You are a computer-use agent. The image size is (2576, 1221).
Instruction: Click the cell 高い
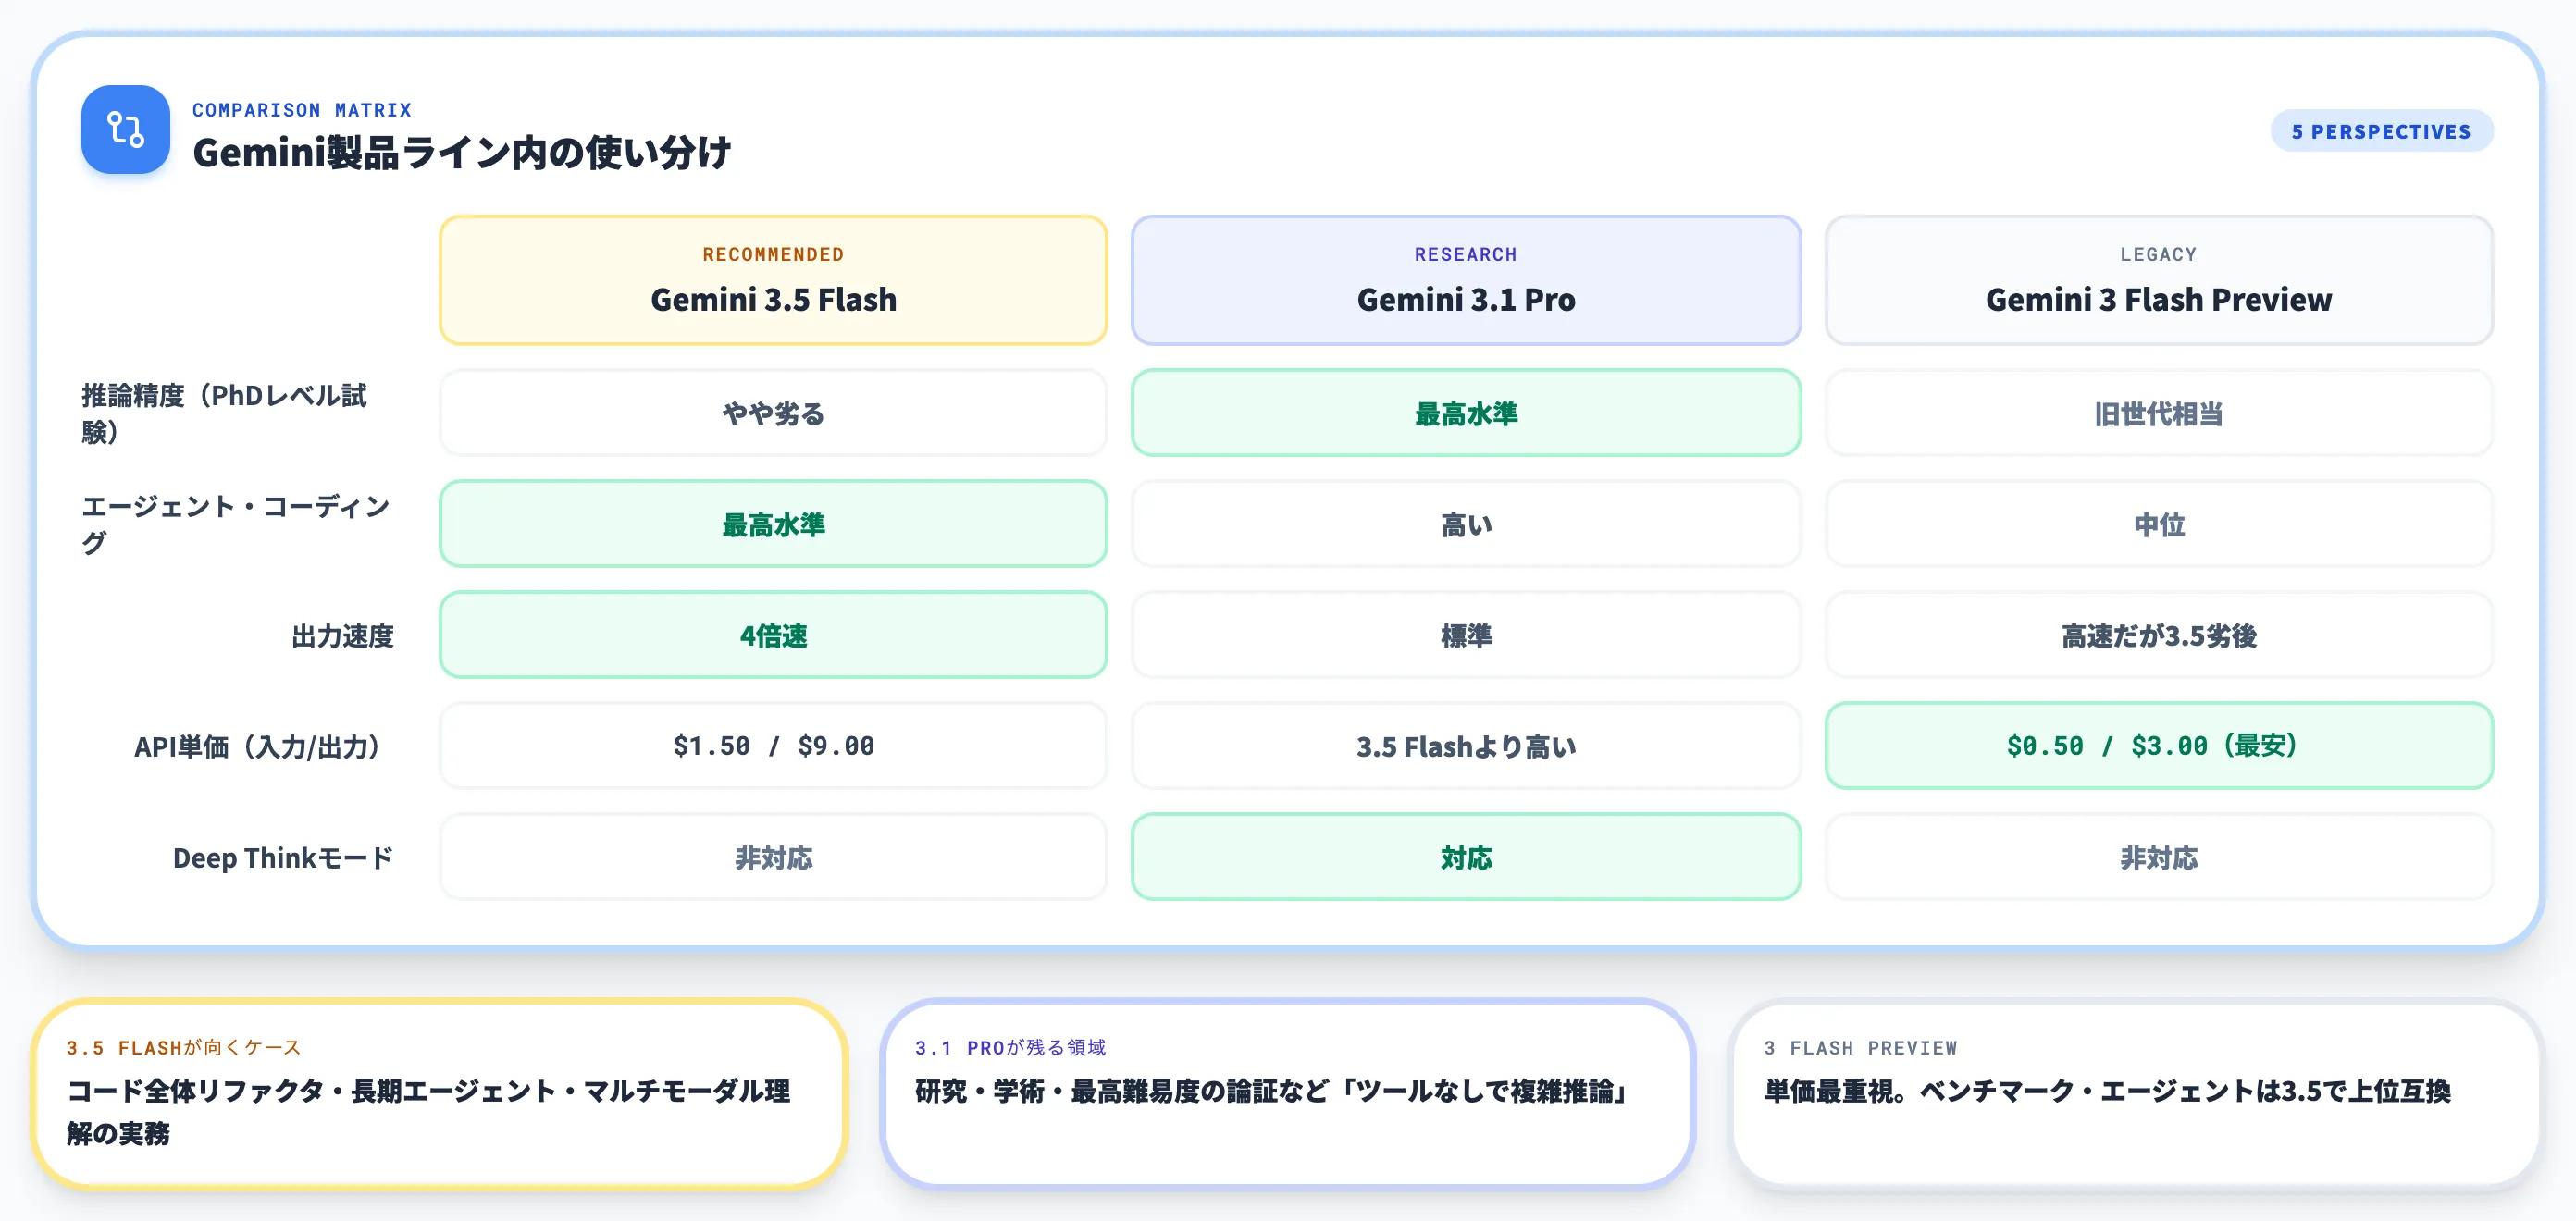(x=1465, y=524)
